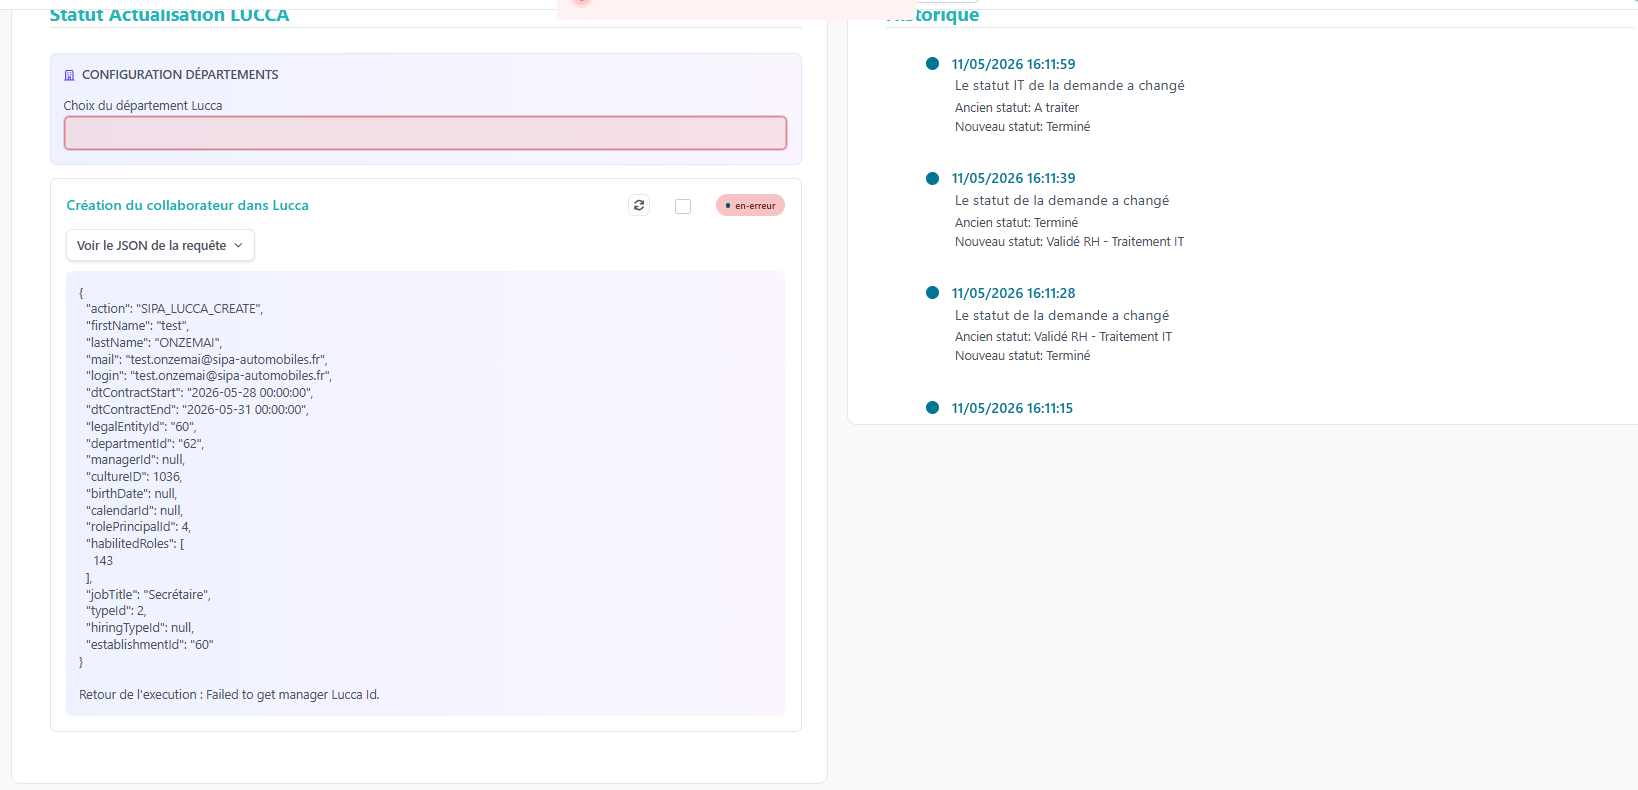Tick the checkbox beside the en-erreur badge

click(x=683, y=206)
